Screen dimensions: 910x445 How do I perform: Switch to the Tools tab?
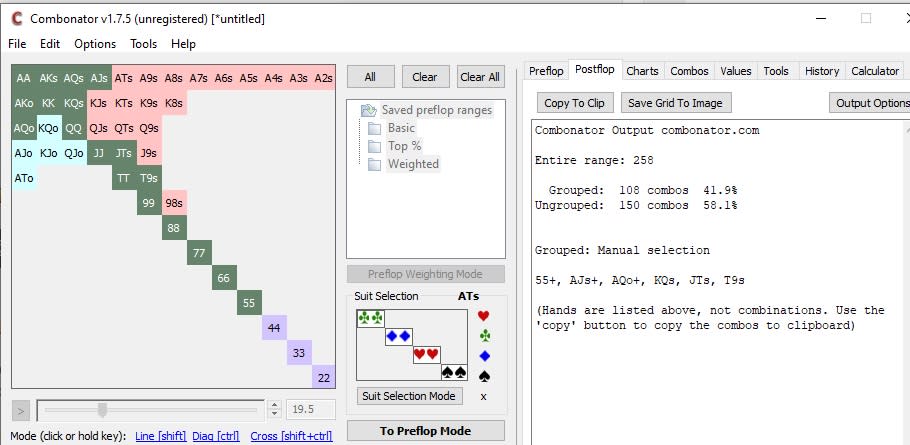776,71
